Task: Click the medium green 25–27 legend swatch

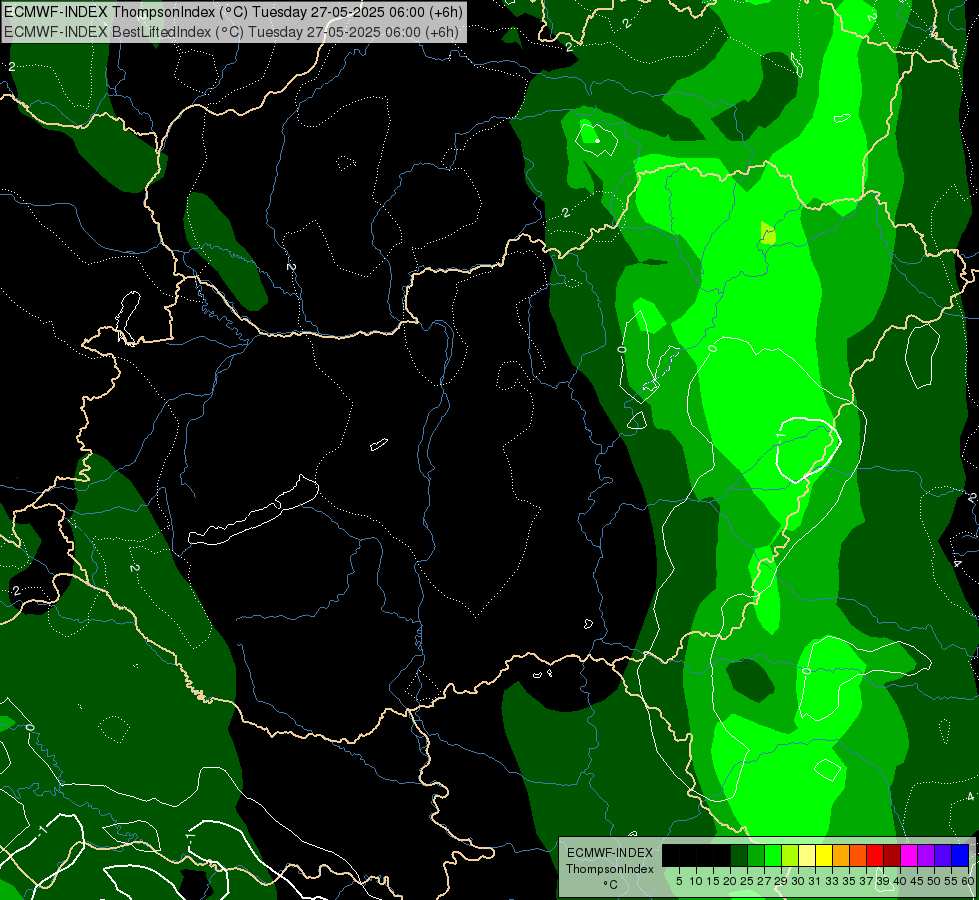Action: pos(756,855)
